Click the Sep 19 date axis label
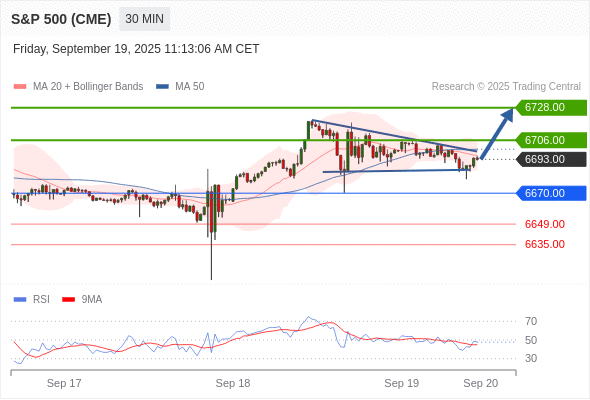The height and width of the screenshot is (400, 590). pos(401,383)
